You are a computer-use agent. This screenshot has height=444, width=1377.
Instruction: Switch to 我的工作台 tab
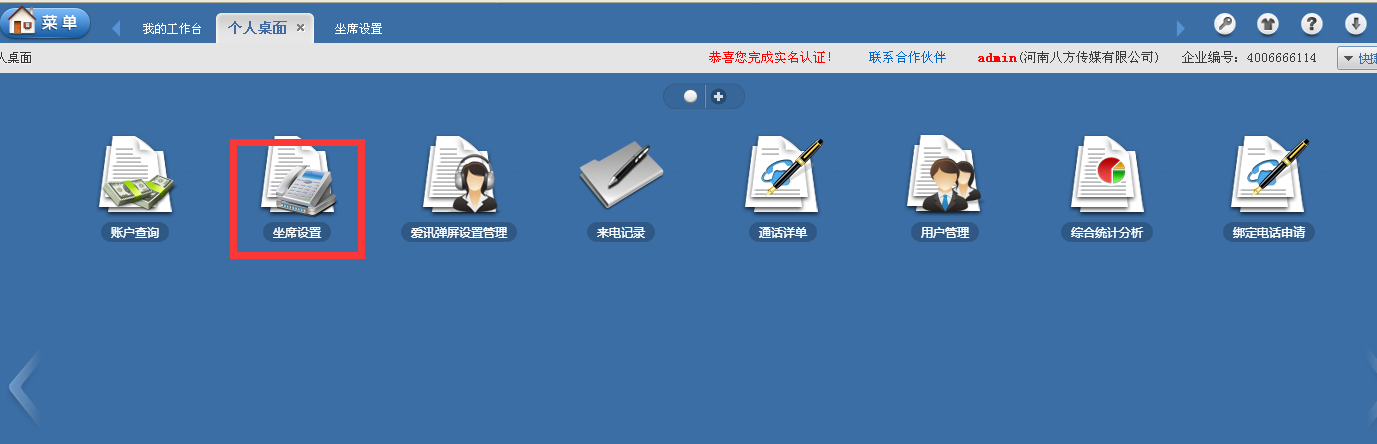coord(171,29)
